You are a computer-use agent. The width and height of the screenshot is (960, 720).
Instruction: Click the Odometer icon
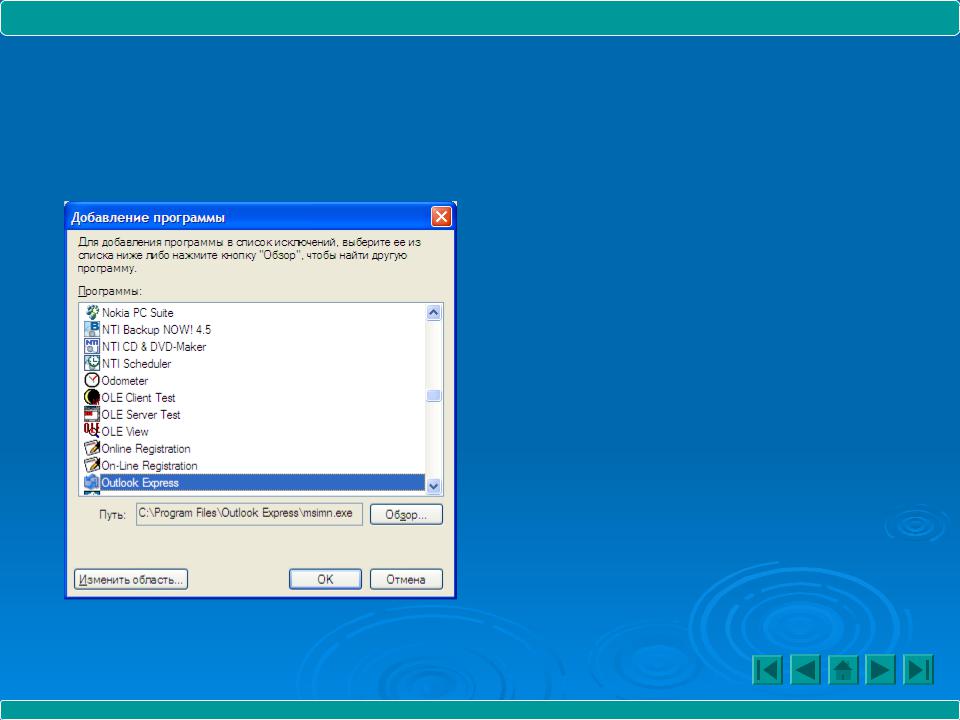tap(92, 380)
